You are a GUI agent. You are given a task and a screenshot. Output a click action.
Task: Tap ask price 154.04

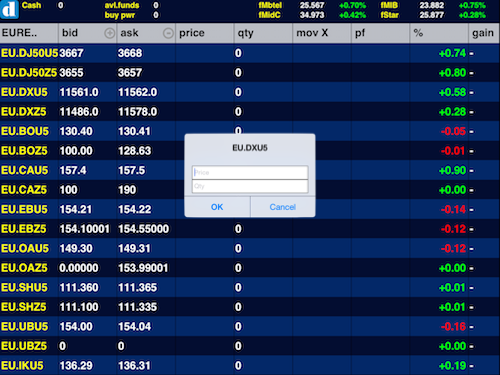(x=135, y=326)
